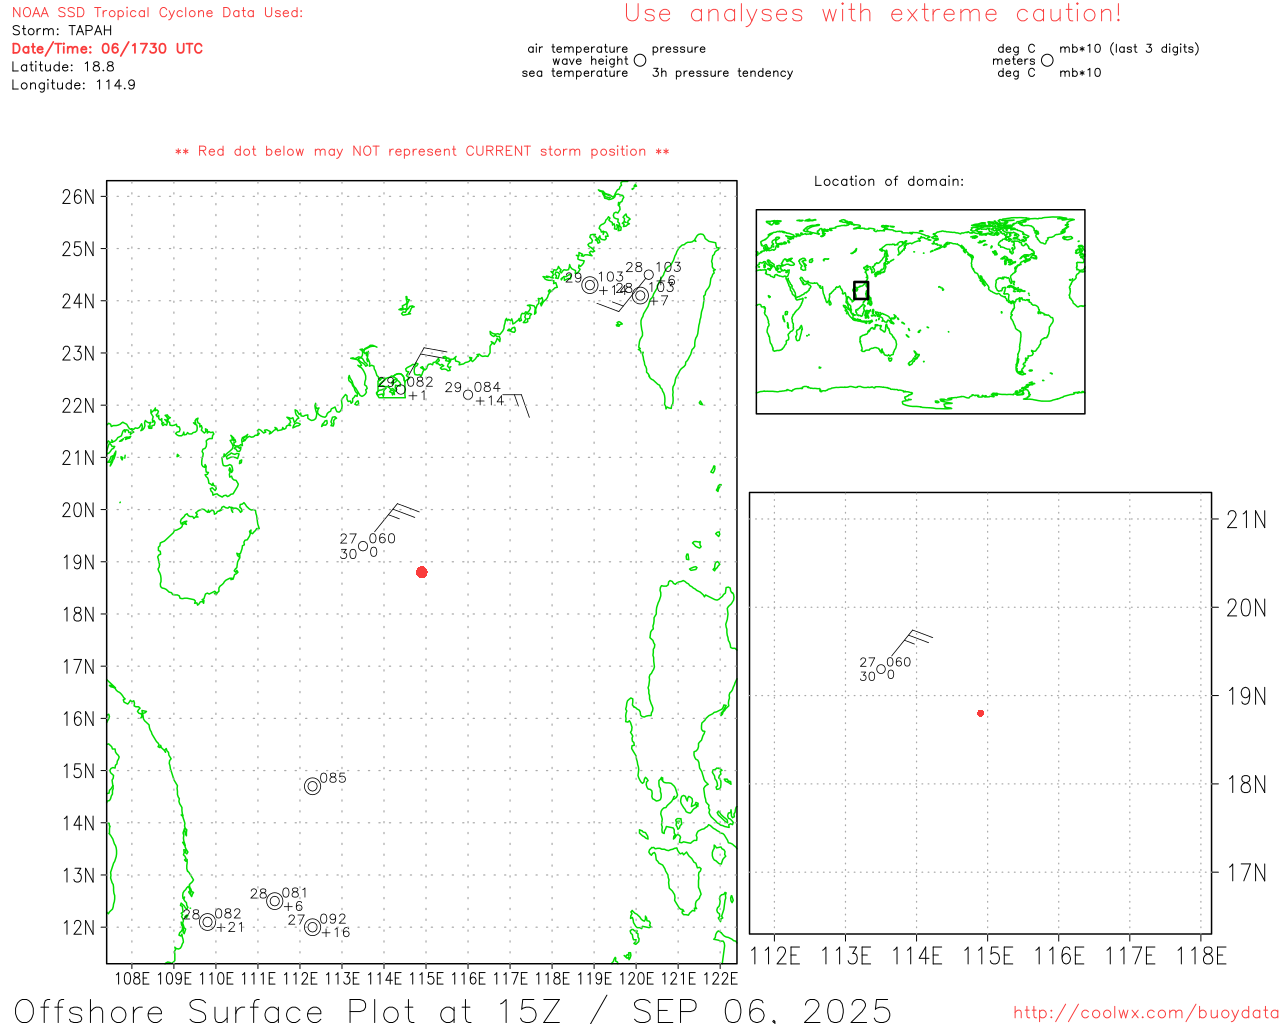This screenshot has width=1280, height=1024.
Task: Click the '26N' latitude label on main map
Action: pos(78,197)
